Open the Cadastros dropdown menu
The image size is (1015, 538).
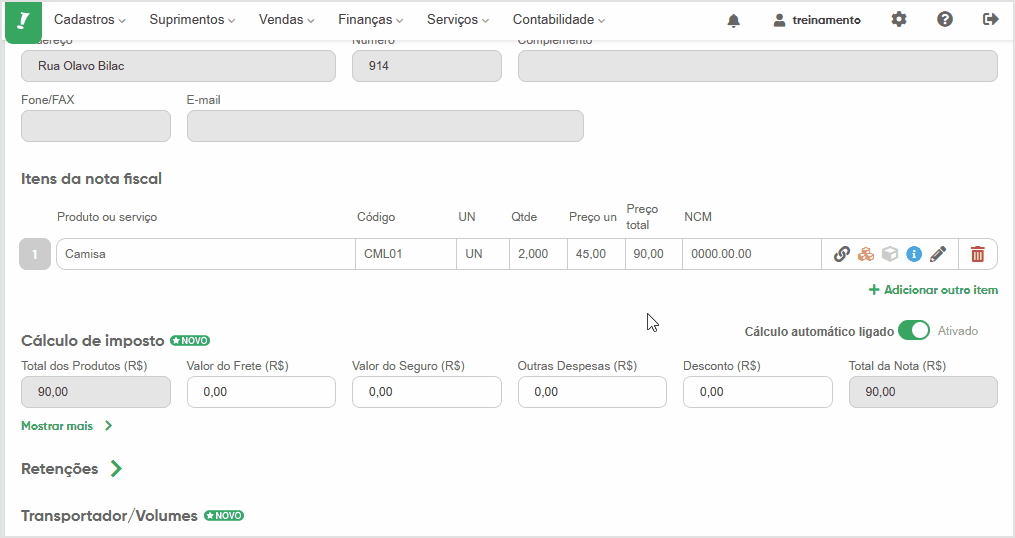(89, 19)
